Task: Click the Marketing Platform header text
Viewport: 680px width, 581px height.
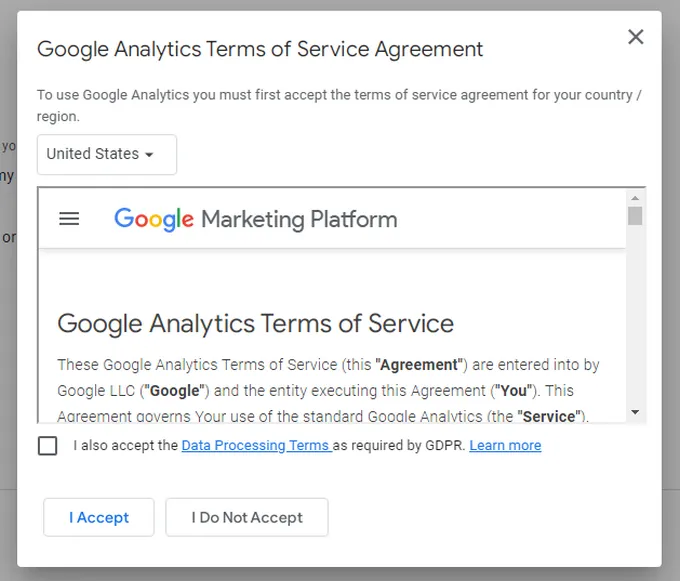Action: pos(299,219)
